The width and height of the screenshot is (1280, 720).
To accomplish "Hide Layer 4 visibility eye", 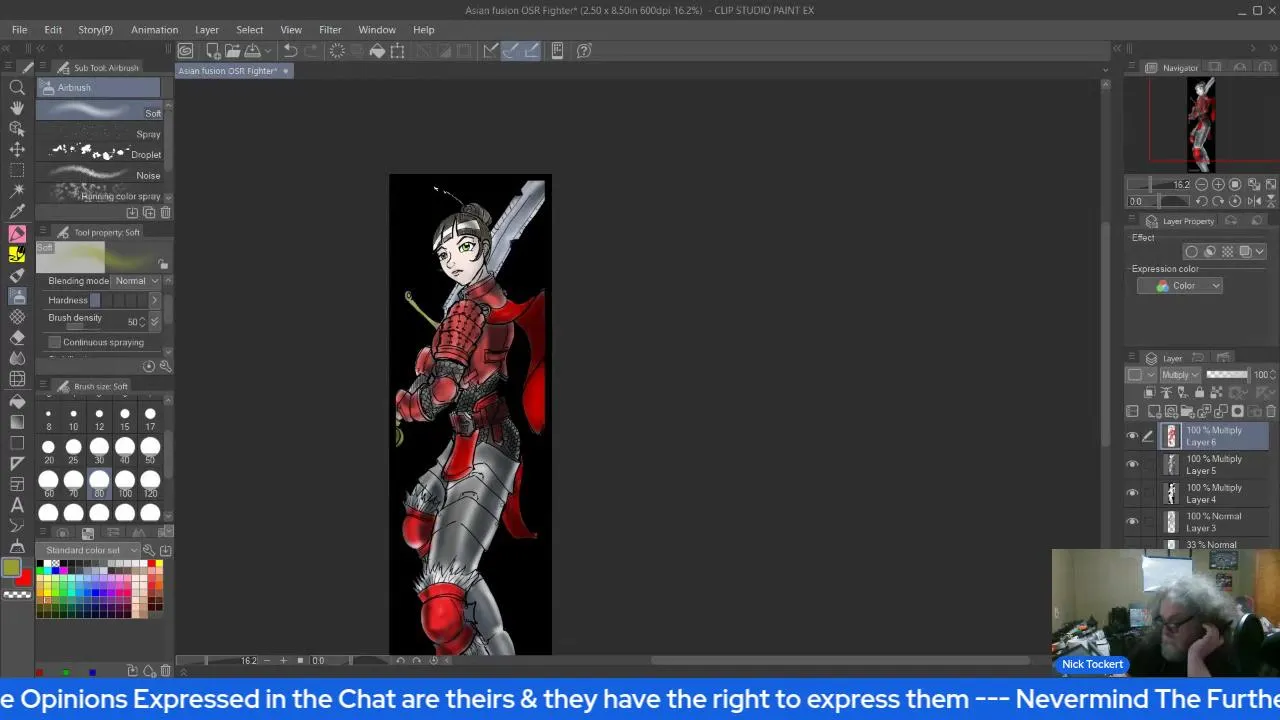I will click(x=1132, y=493).
